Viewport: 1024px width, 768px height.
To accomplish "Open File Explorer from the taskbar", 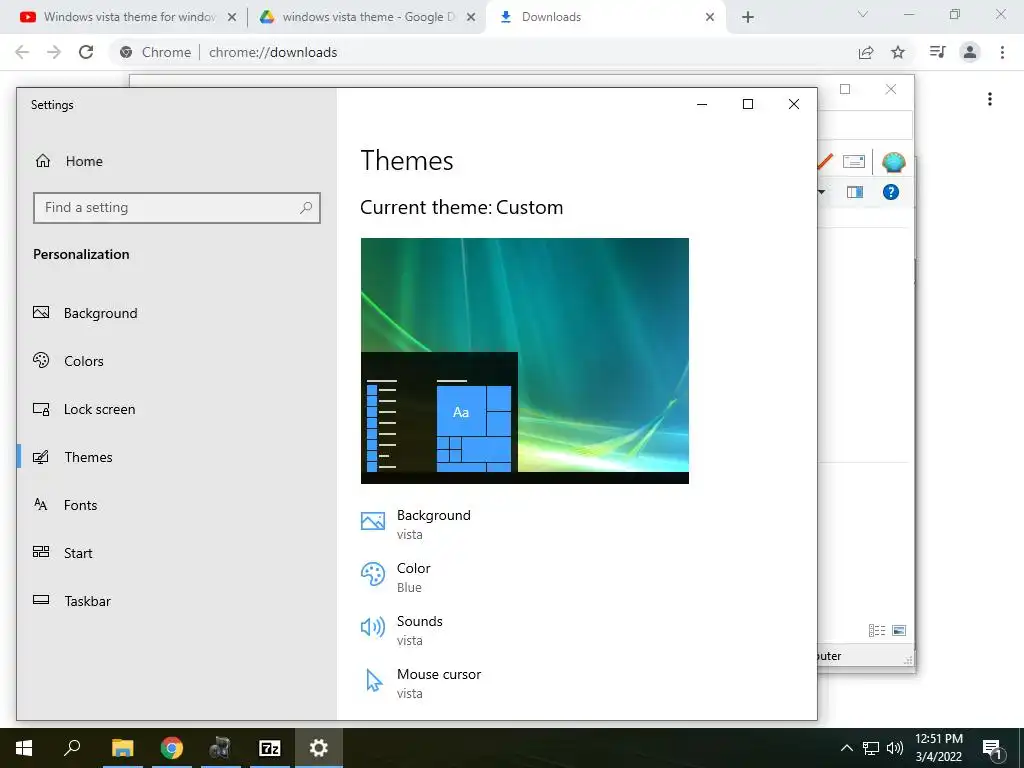I will tap(123, 748).
